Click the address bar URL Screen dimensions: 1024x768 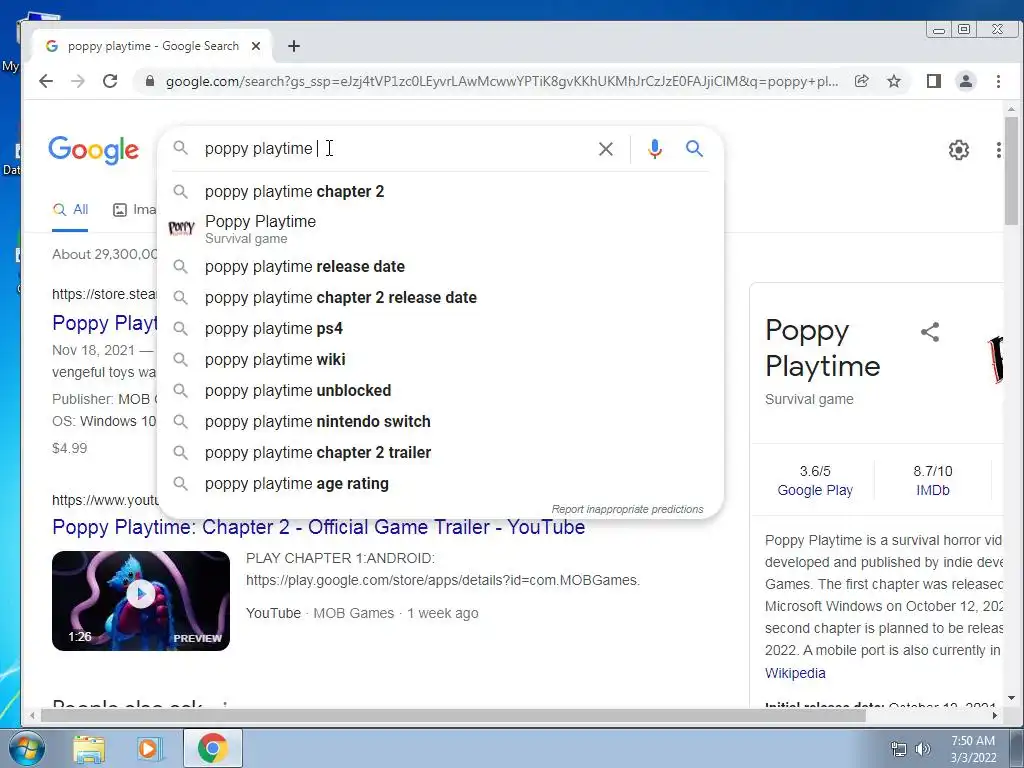[x=502, y=81]
